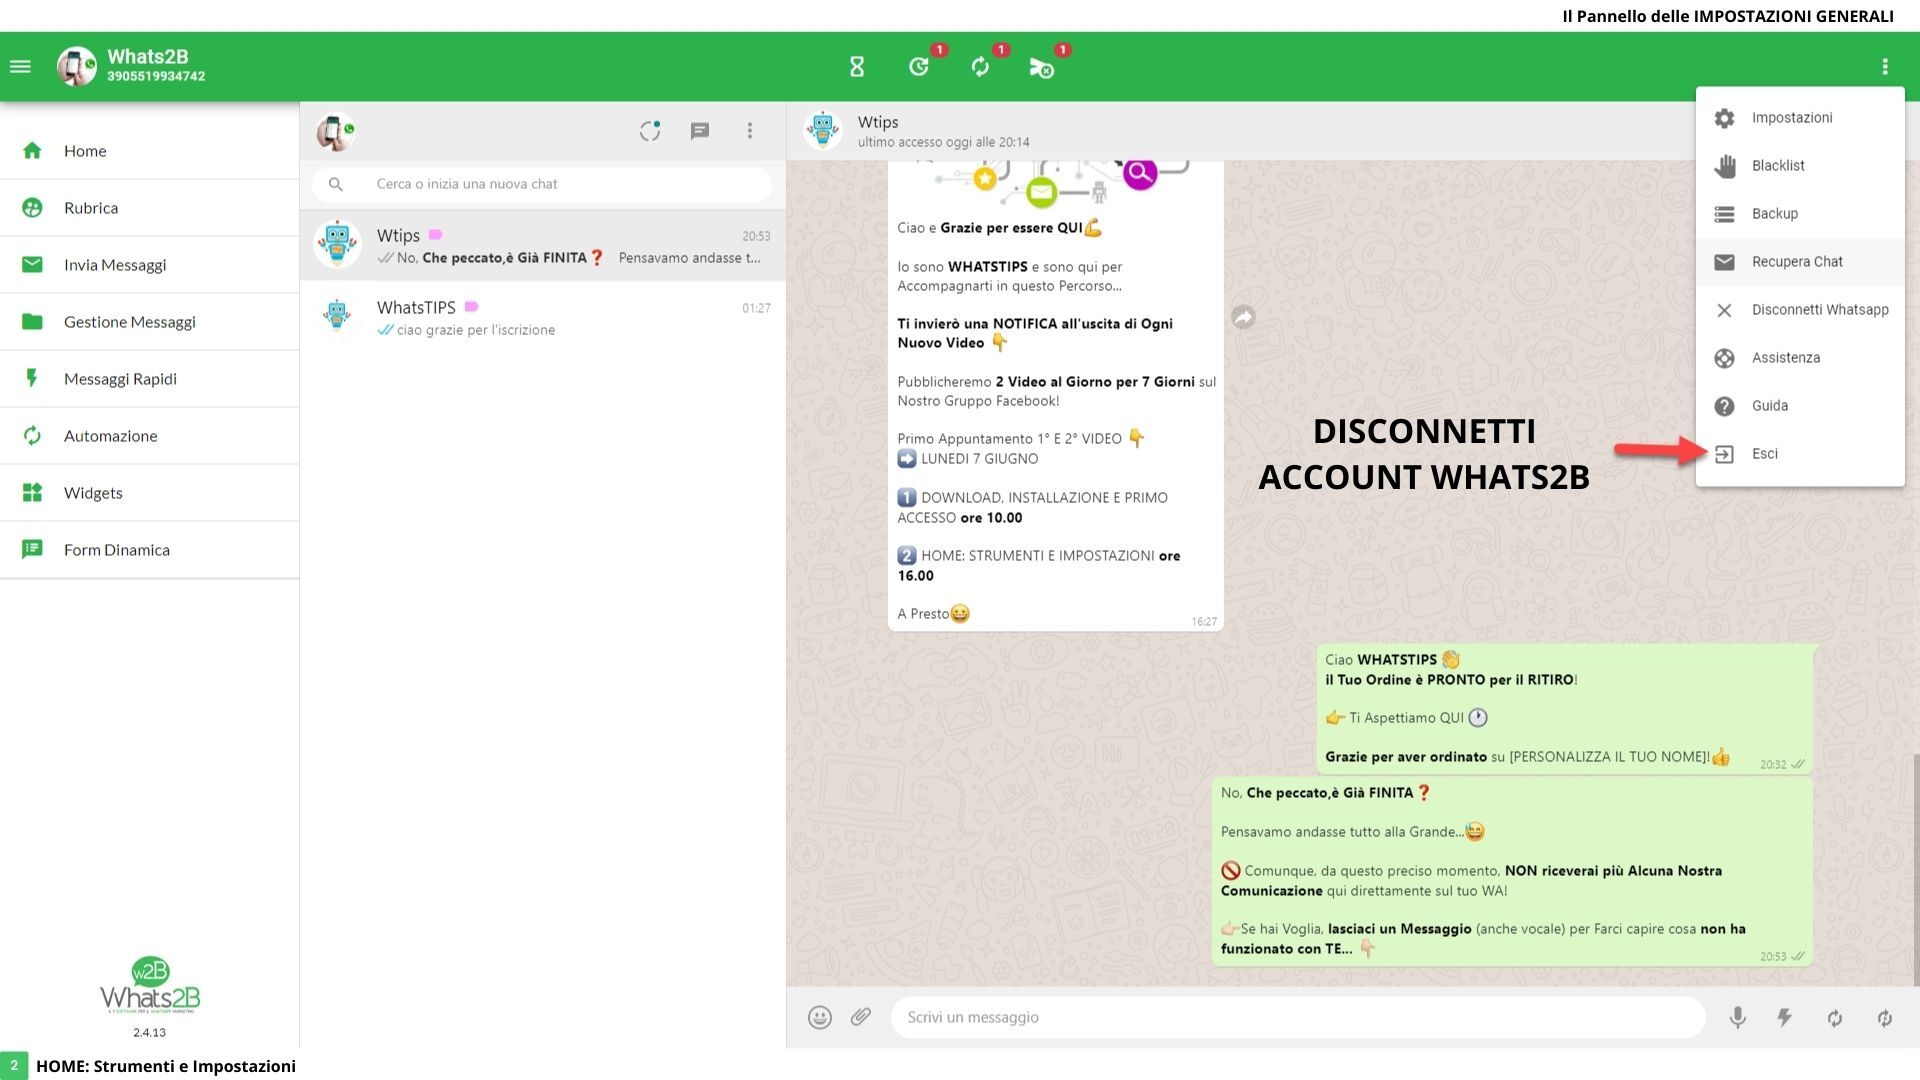The height and width of the screenshot is (1080, 1920).
Task: Open the hamburger menu in the header
Action: point(20,67)
